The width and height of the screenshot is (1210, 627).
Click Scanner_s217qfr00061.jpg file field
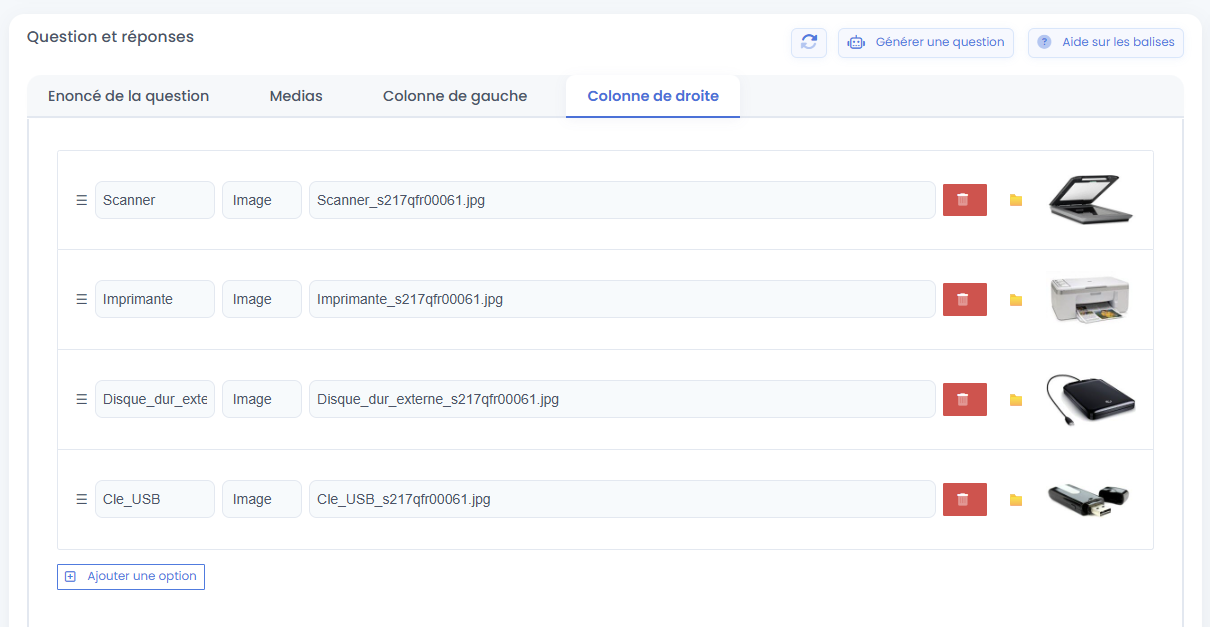[x=622, y=200]
